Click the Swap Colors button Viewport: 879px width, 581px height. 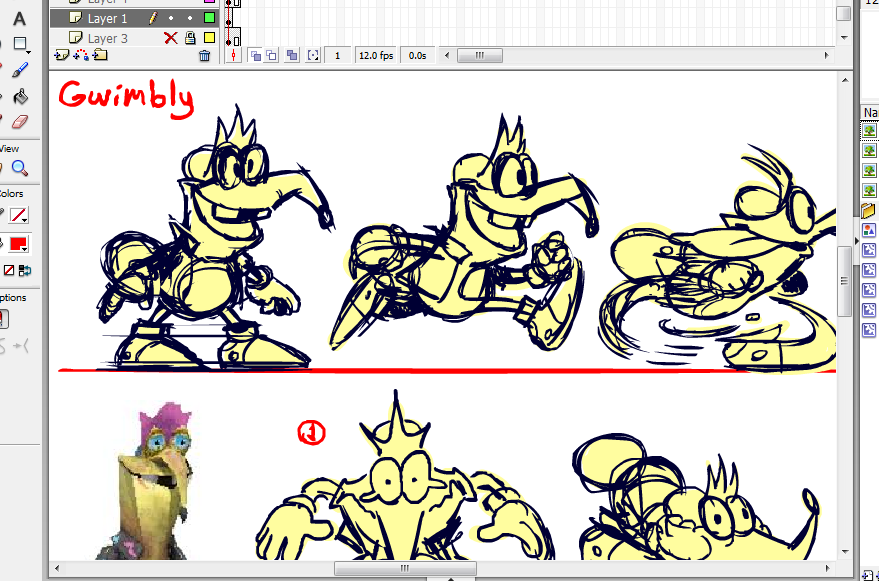click(25, 270)
